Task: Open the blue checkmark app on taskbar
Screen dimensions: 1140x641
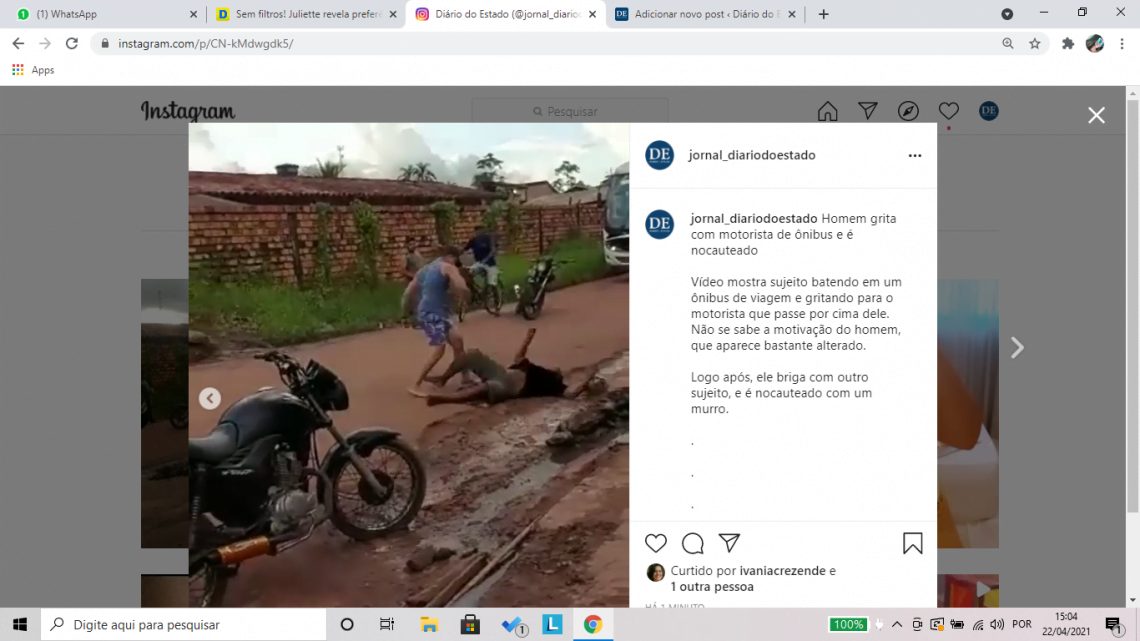Action: tap(513, 624)
